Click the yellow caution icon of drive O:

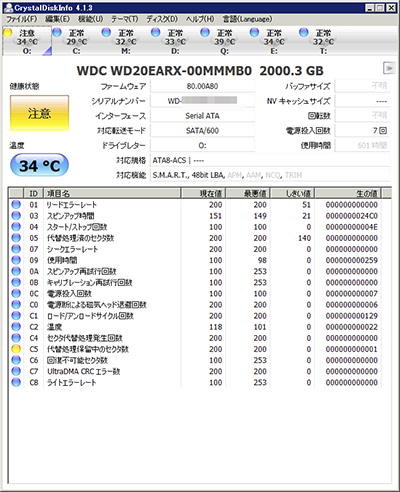[7, 32]
